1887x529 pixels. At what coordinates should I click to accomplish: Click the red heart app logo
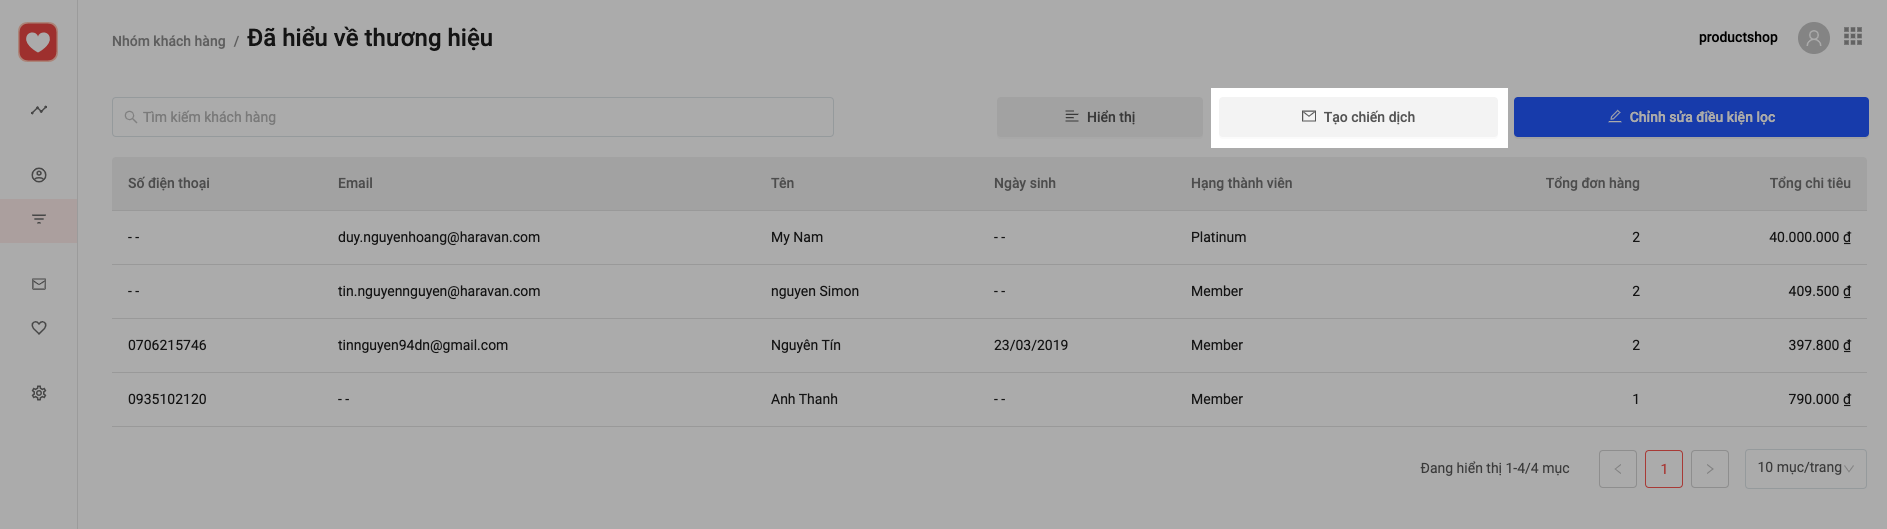click(38, 42)
